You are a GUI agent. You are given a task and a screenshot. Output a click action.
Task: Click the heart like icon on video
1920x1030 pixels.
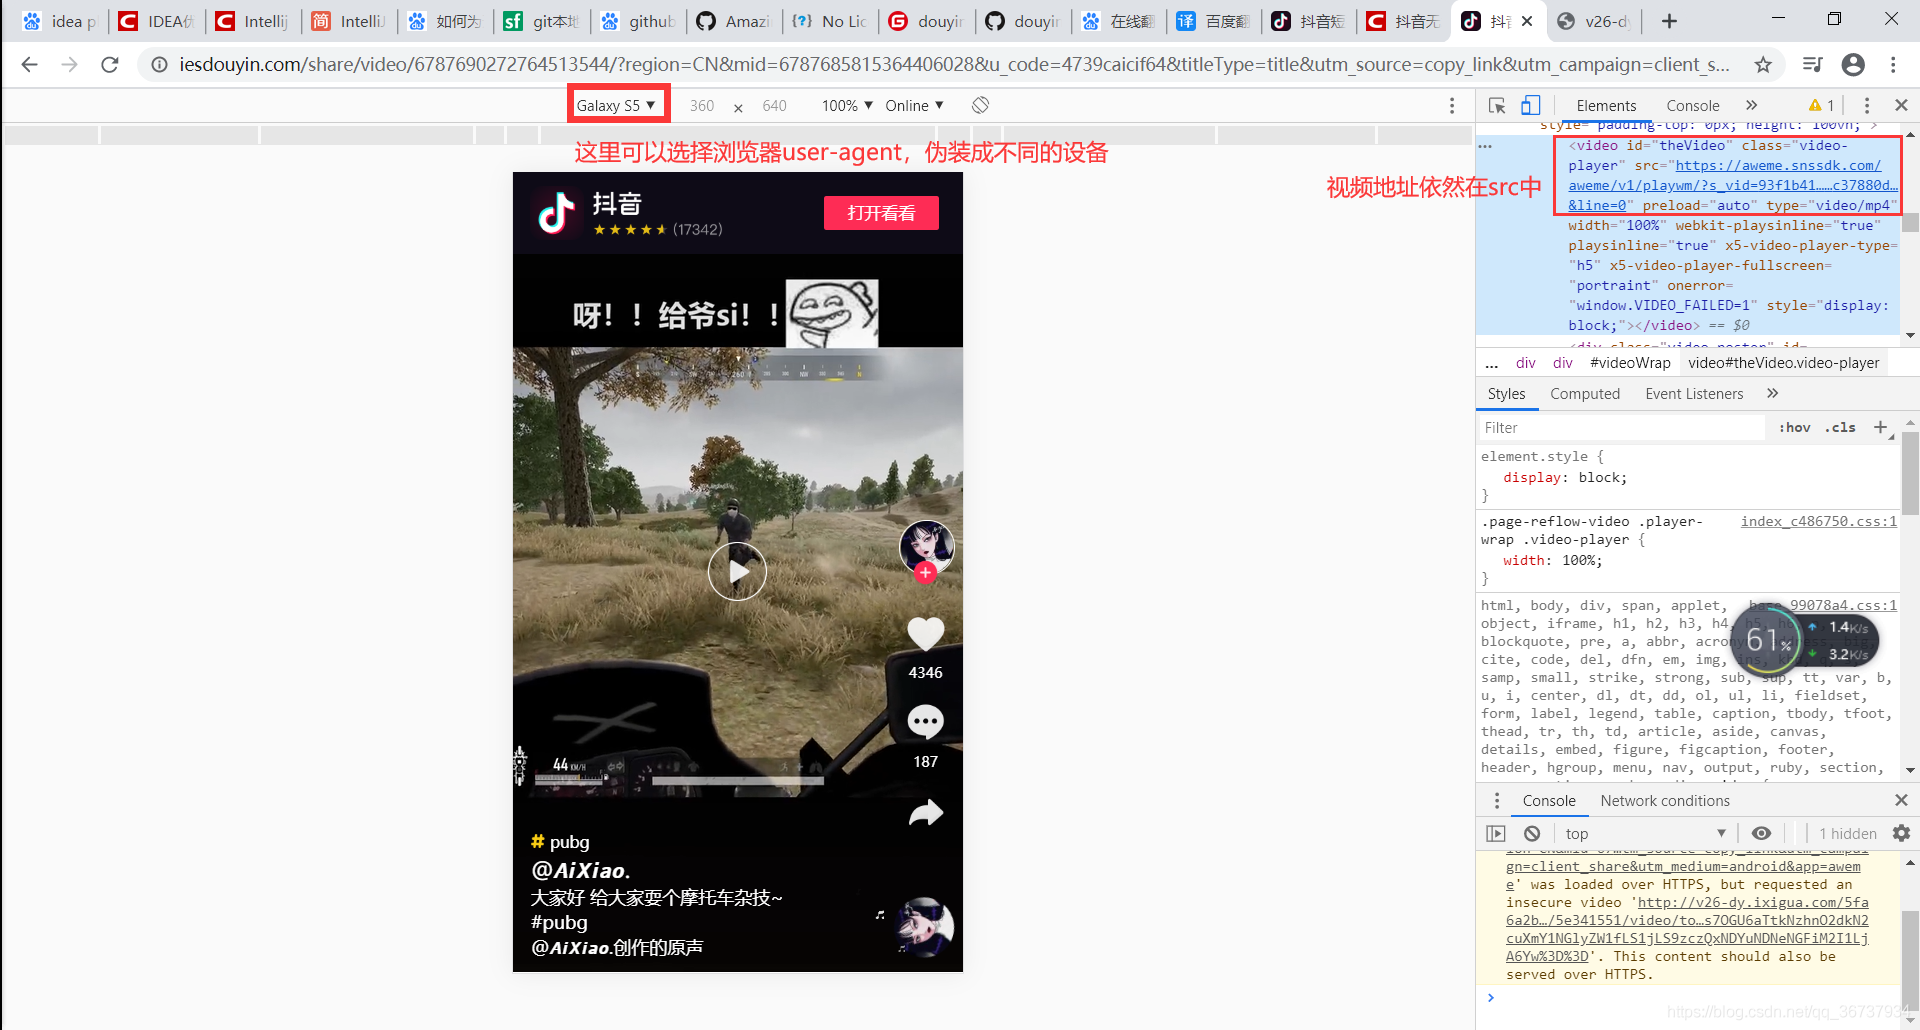(x=925, y=634)
